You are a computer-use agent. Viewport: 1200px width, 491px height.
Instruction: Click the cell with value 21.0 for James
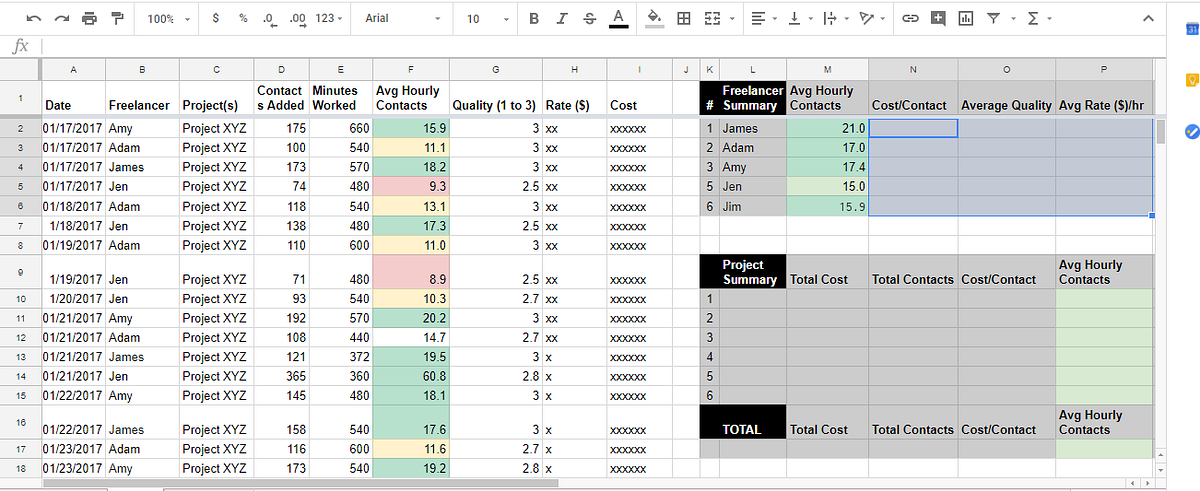pos(827,128)
